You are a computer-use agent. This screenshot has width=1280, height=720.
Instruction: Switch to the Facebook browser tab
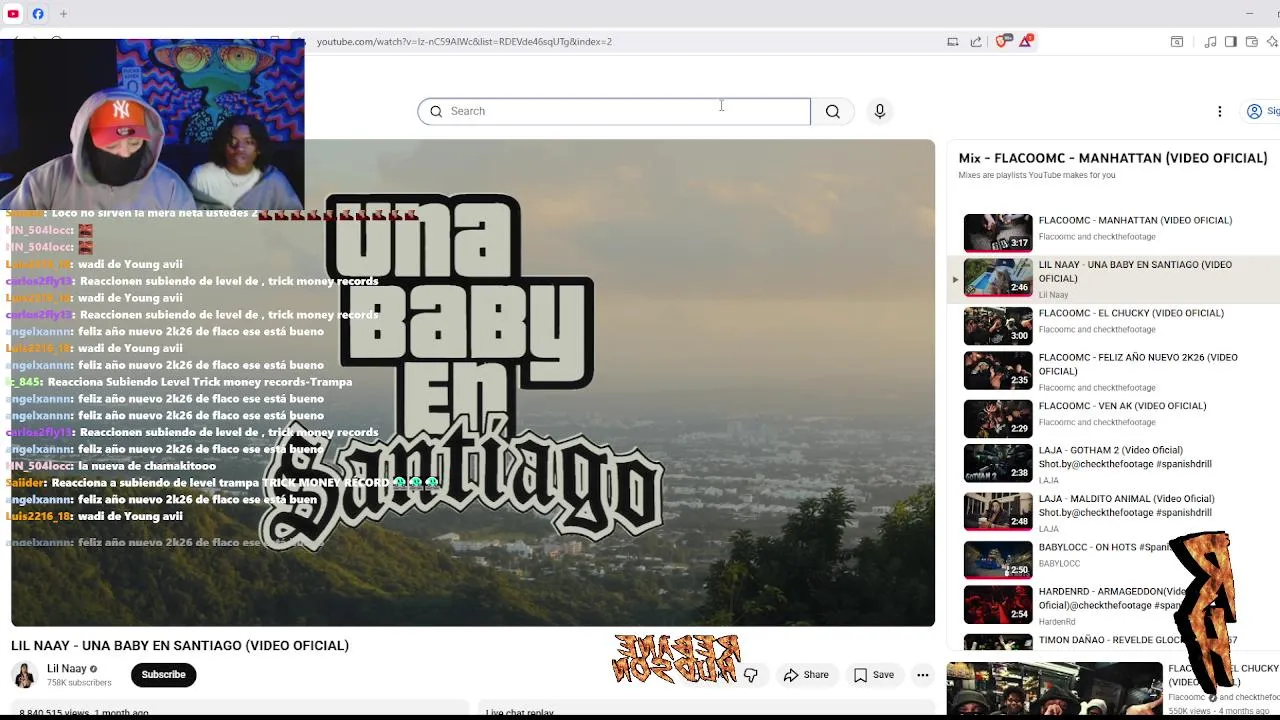(x=38, y=14)
